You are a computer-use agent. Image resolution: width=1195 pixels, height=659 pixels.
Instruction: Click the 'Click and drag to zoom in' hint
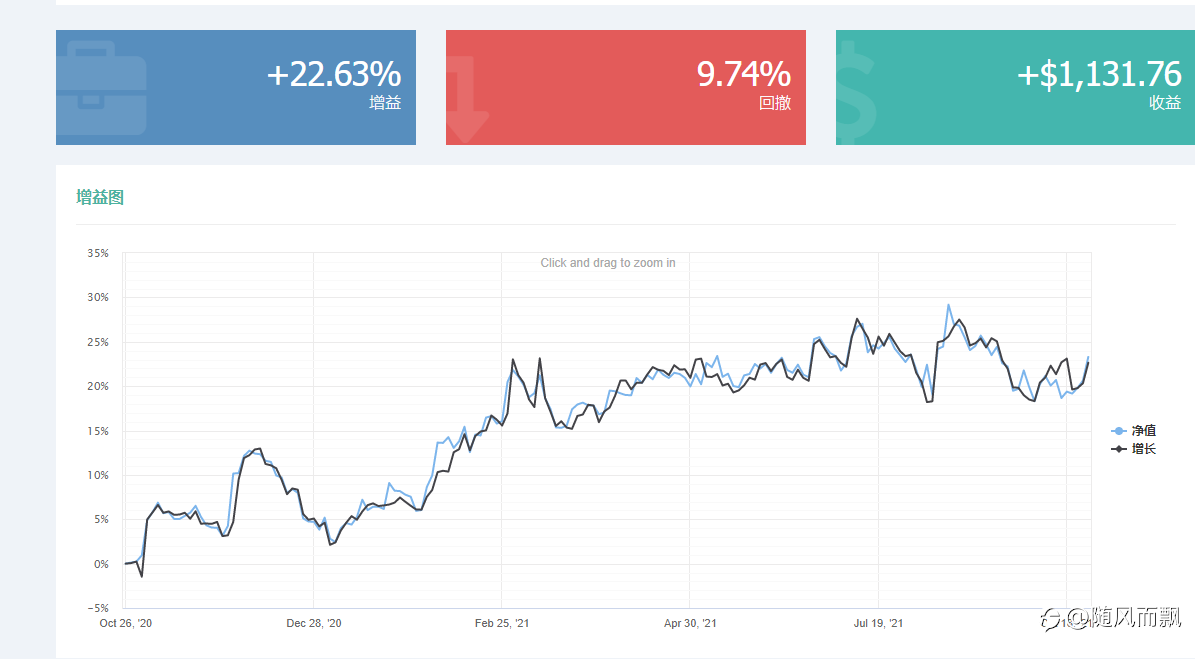[x=607, y=263]
